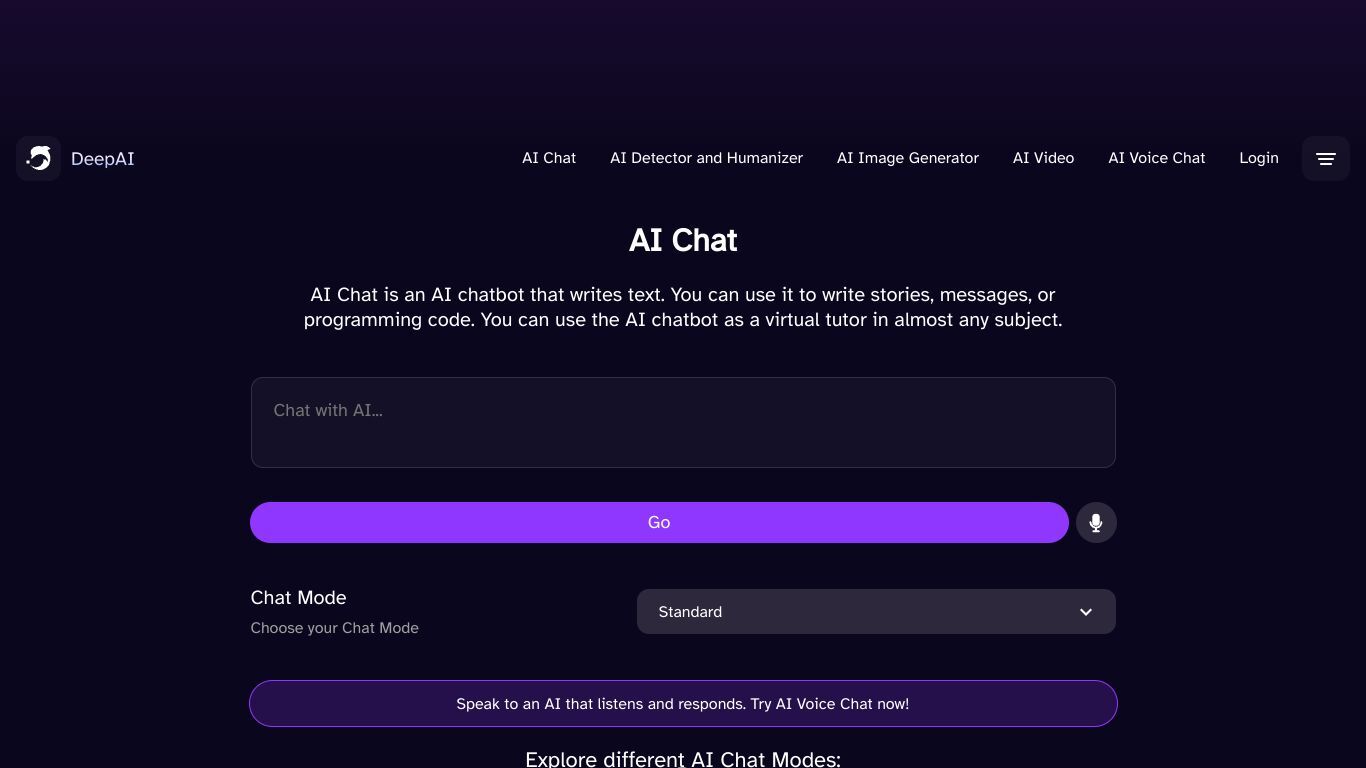The image size is (1366, 768).
Task: Click the Chat Mode dropdown chevron arrow
Action: coord(1086,612)
